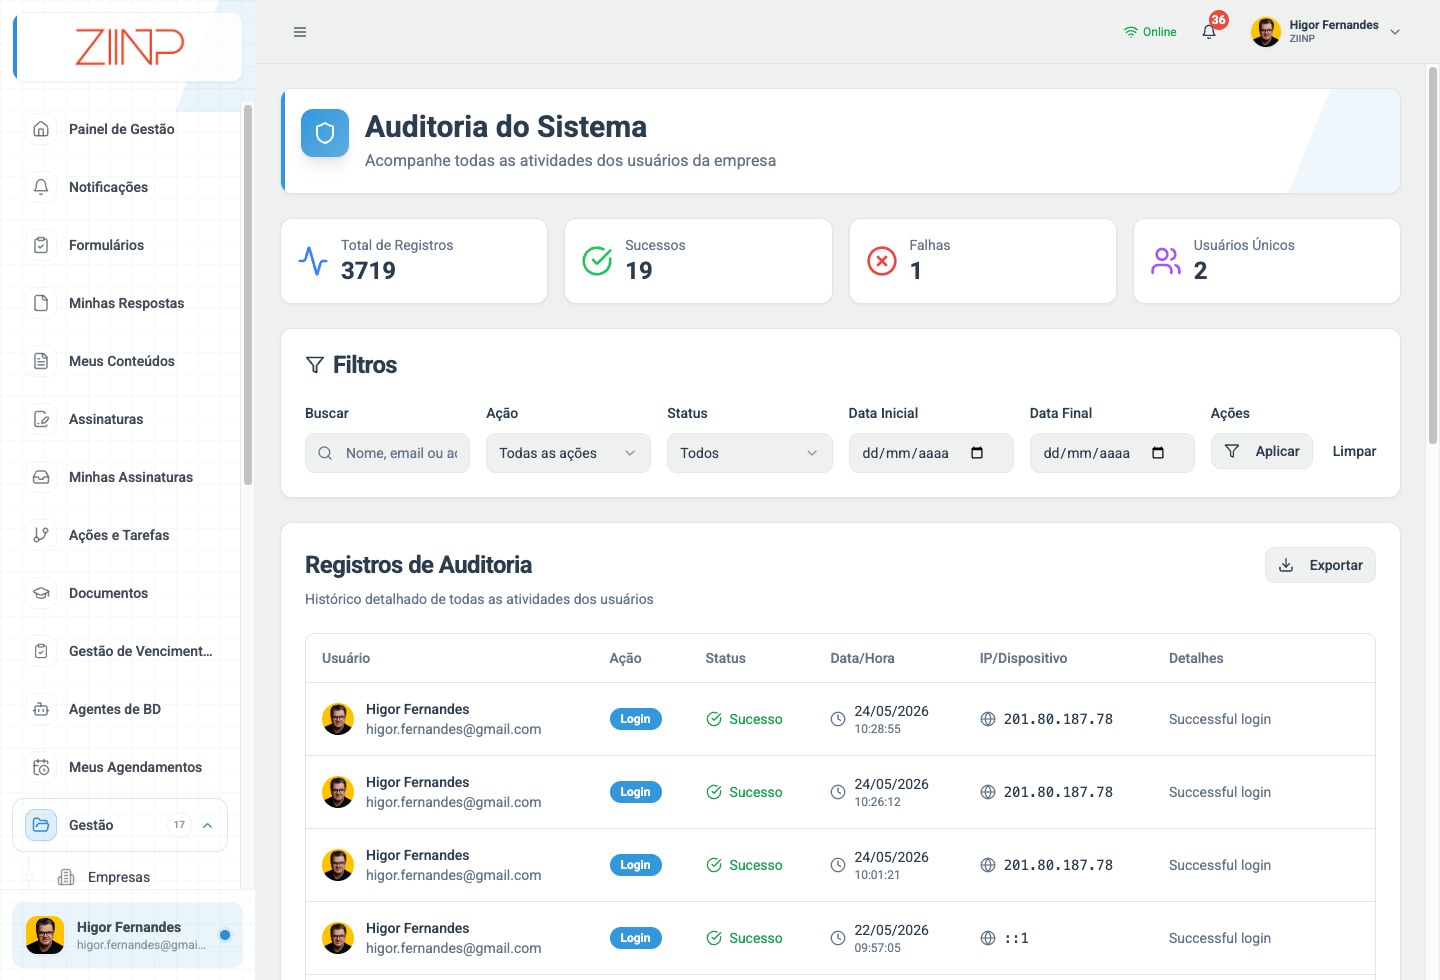Open Notificações in the sidebar

(x=120, y=187)
